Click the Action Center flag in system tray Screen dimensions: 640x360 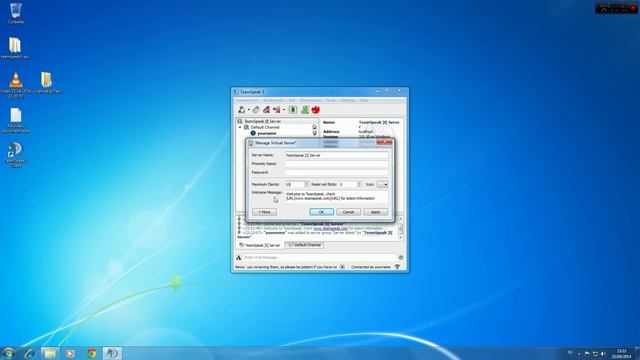click(587, 353)
